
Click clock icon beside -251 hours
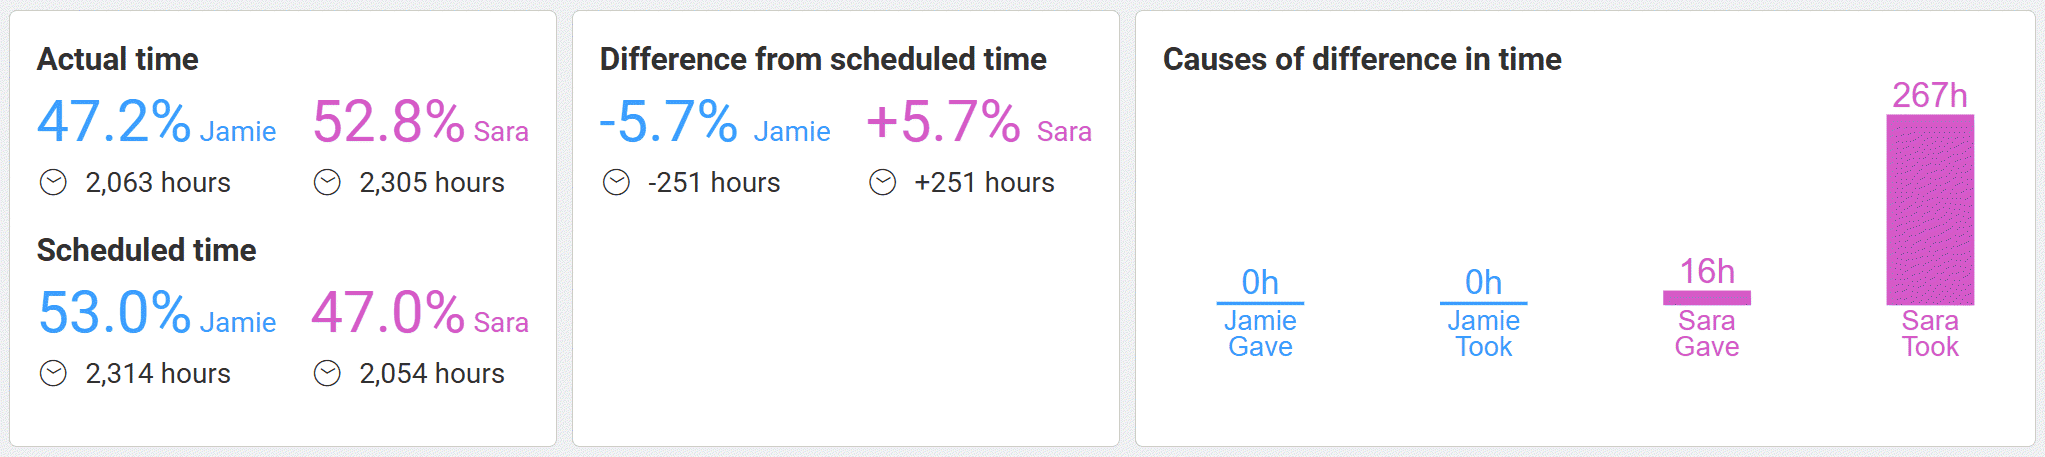(x=616, y=183)
